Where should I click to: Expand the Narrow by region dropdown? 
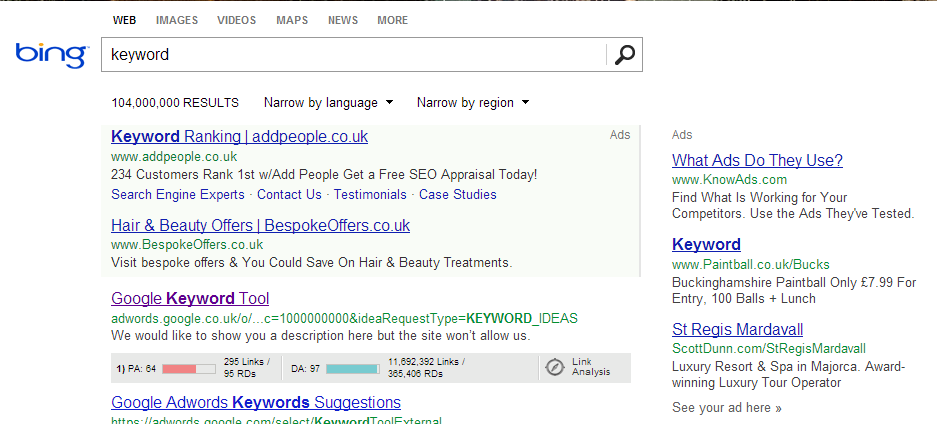[473, 103]
